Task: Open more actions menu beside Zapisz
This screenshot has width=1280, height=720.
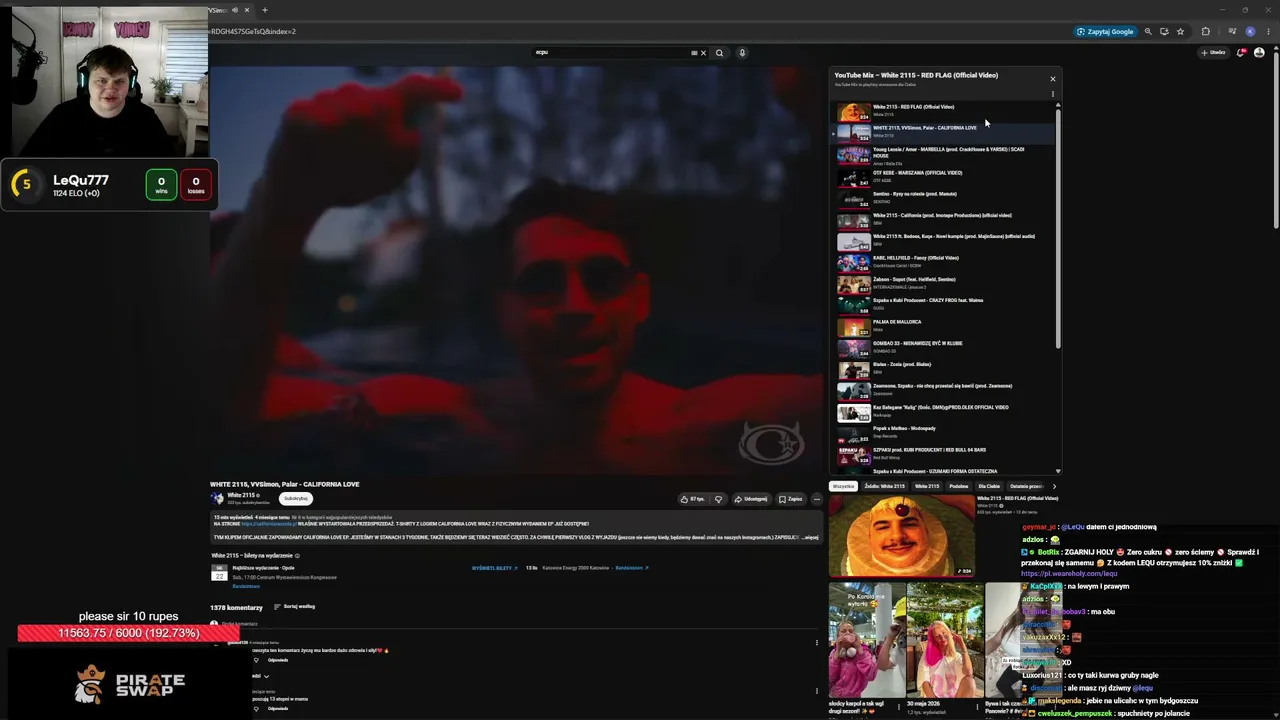Action: [817, 499]
